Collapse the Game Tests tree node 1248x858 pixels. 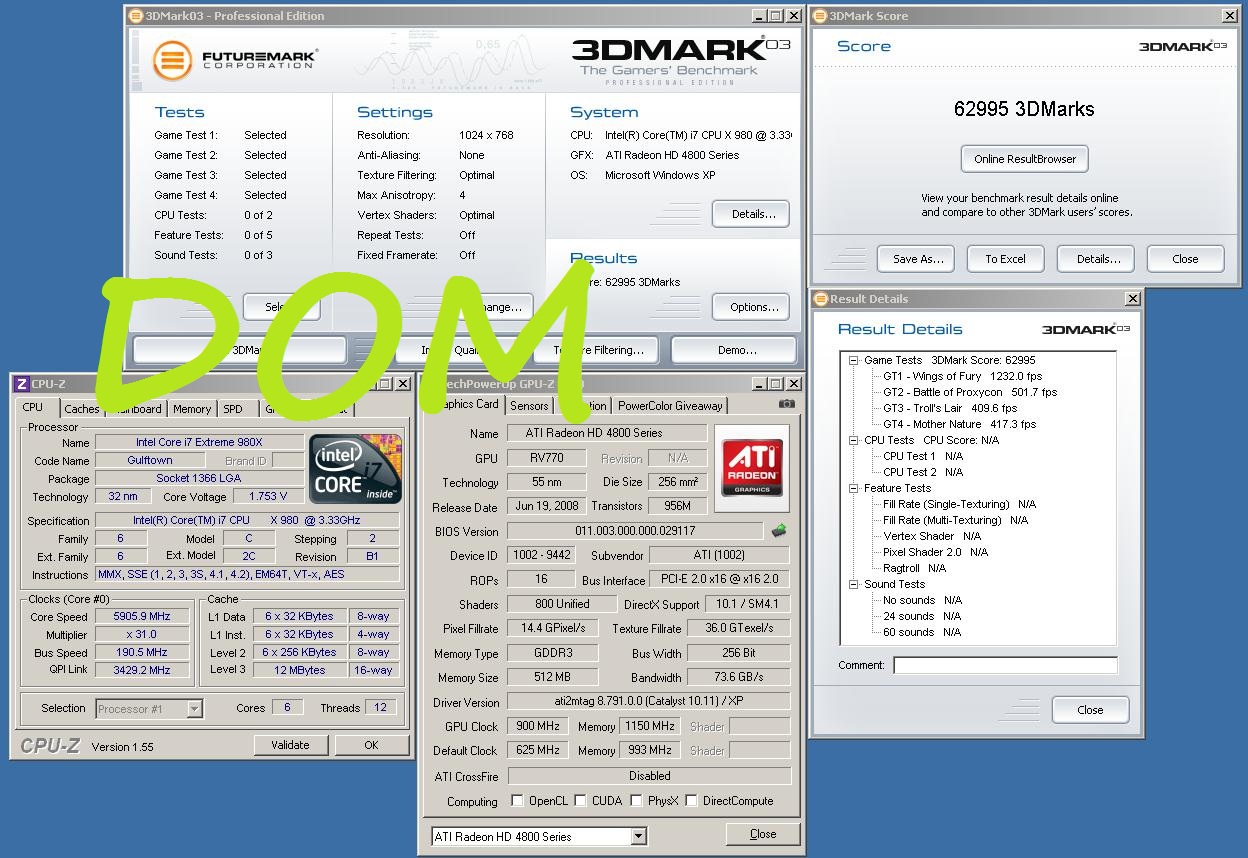(854, 360)
